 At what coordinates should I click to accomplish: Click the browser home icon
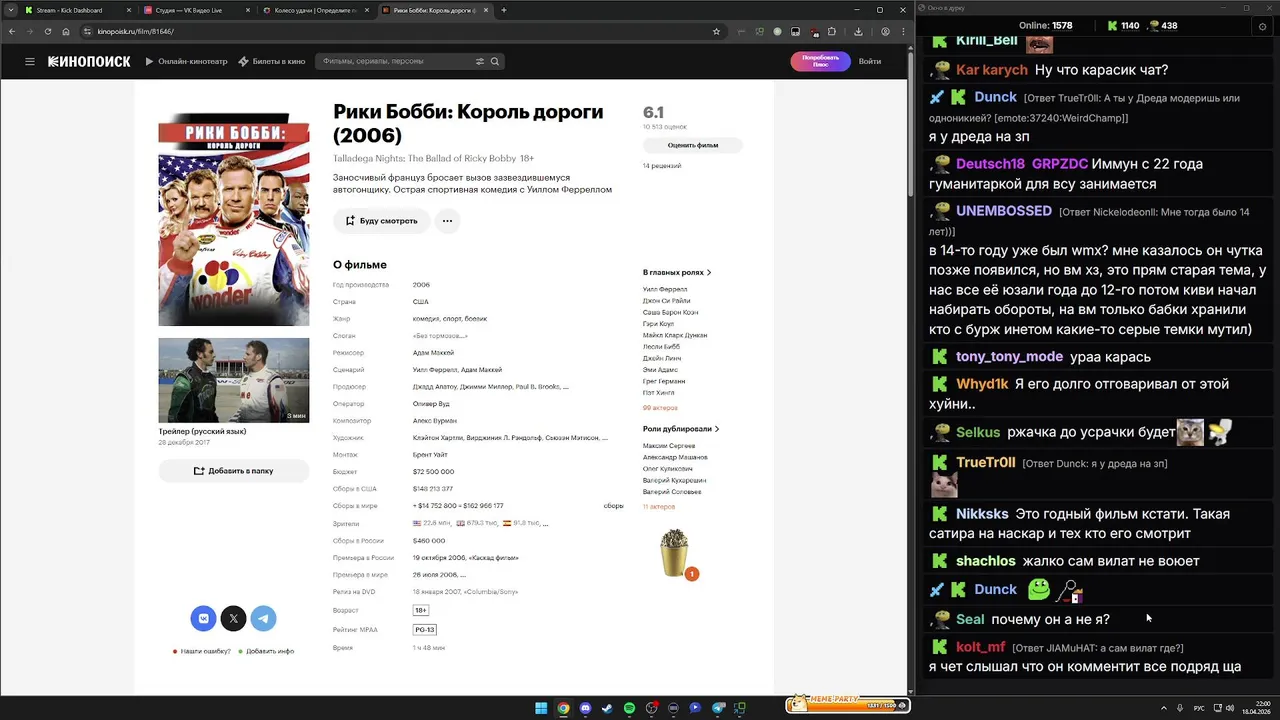[66, 31]
